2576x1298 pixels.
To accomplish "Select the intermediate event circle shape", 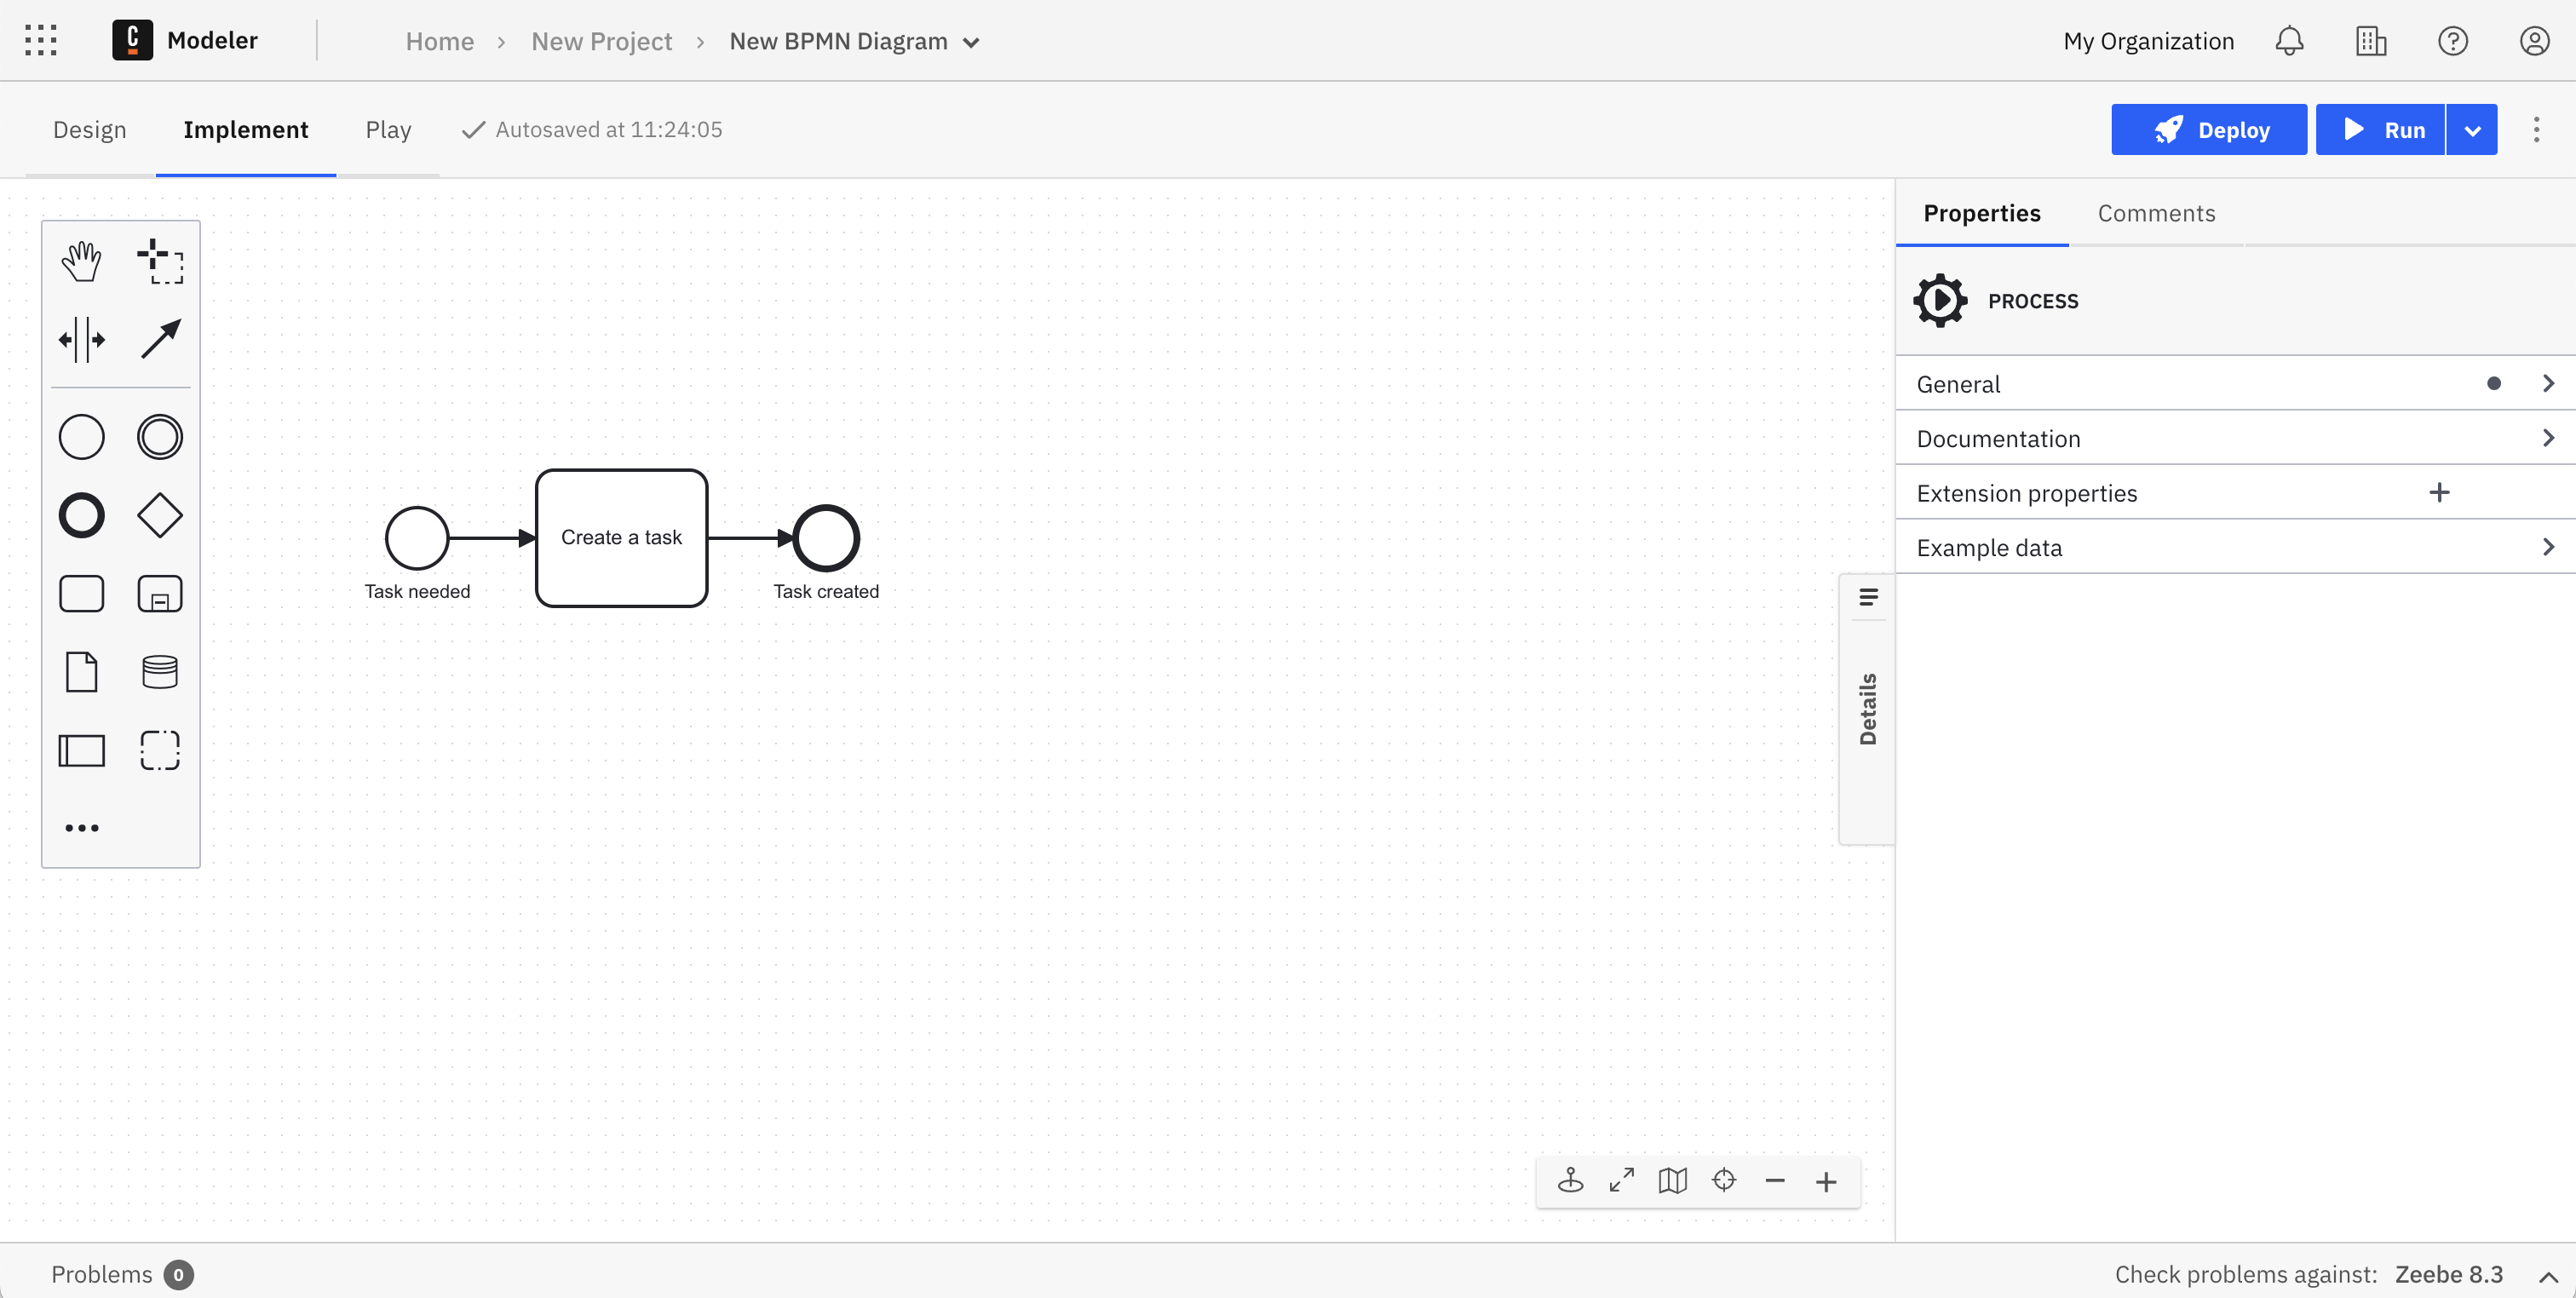I will pyautogui.click(x=159, y=435).
